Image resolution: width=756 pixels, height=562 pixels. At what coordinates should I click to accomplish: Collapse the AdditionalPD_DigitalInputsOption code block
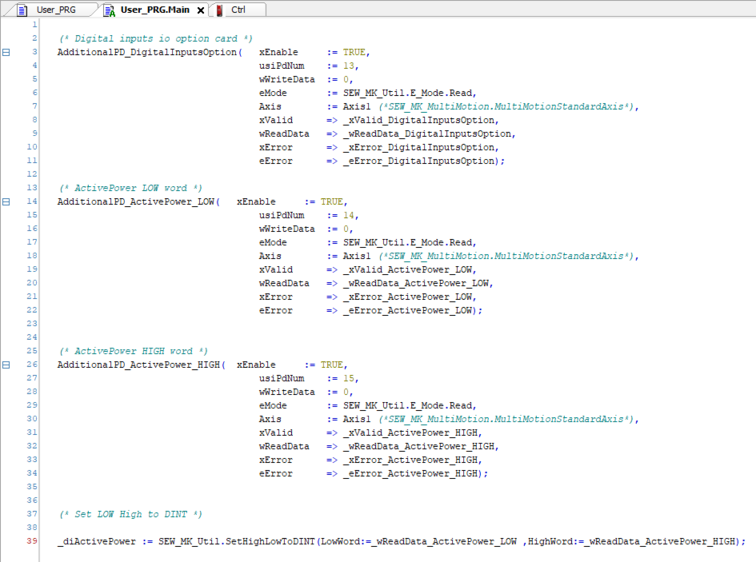[x=7, y=52]
